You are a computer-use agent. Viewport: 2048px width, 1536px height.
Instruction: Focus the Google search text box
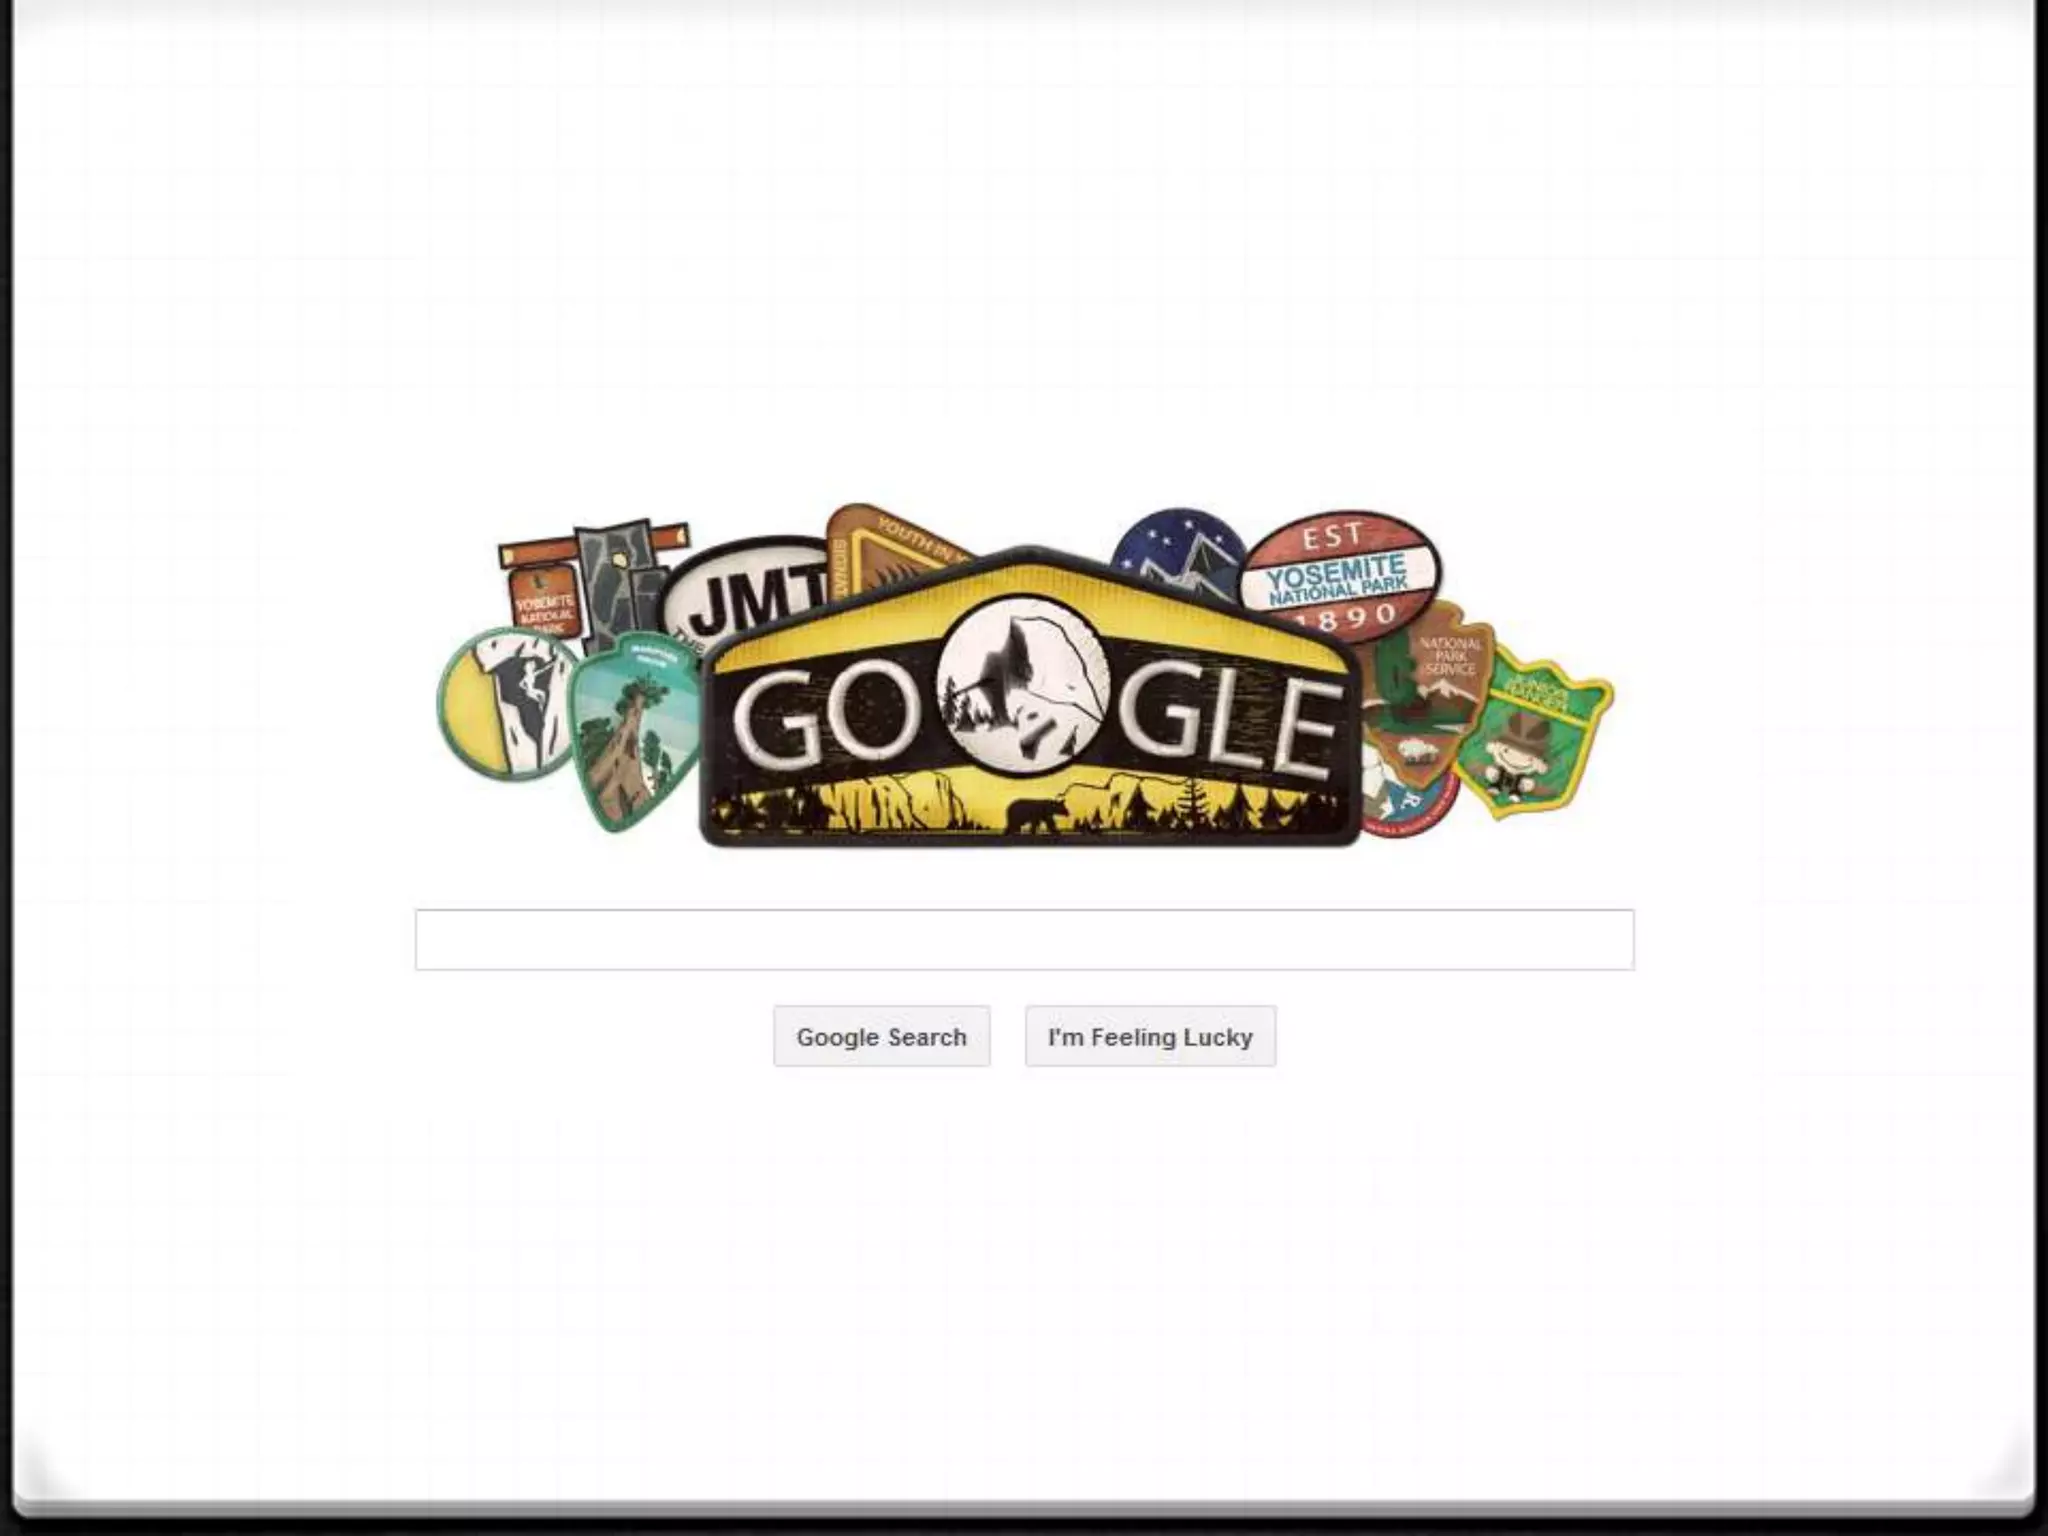click(x=1024, y=939)
